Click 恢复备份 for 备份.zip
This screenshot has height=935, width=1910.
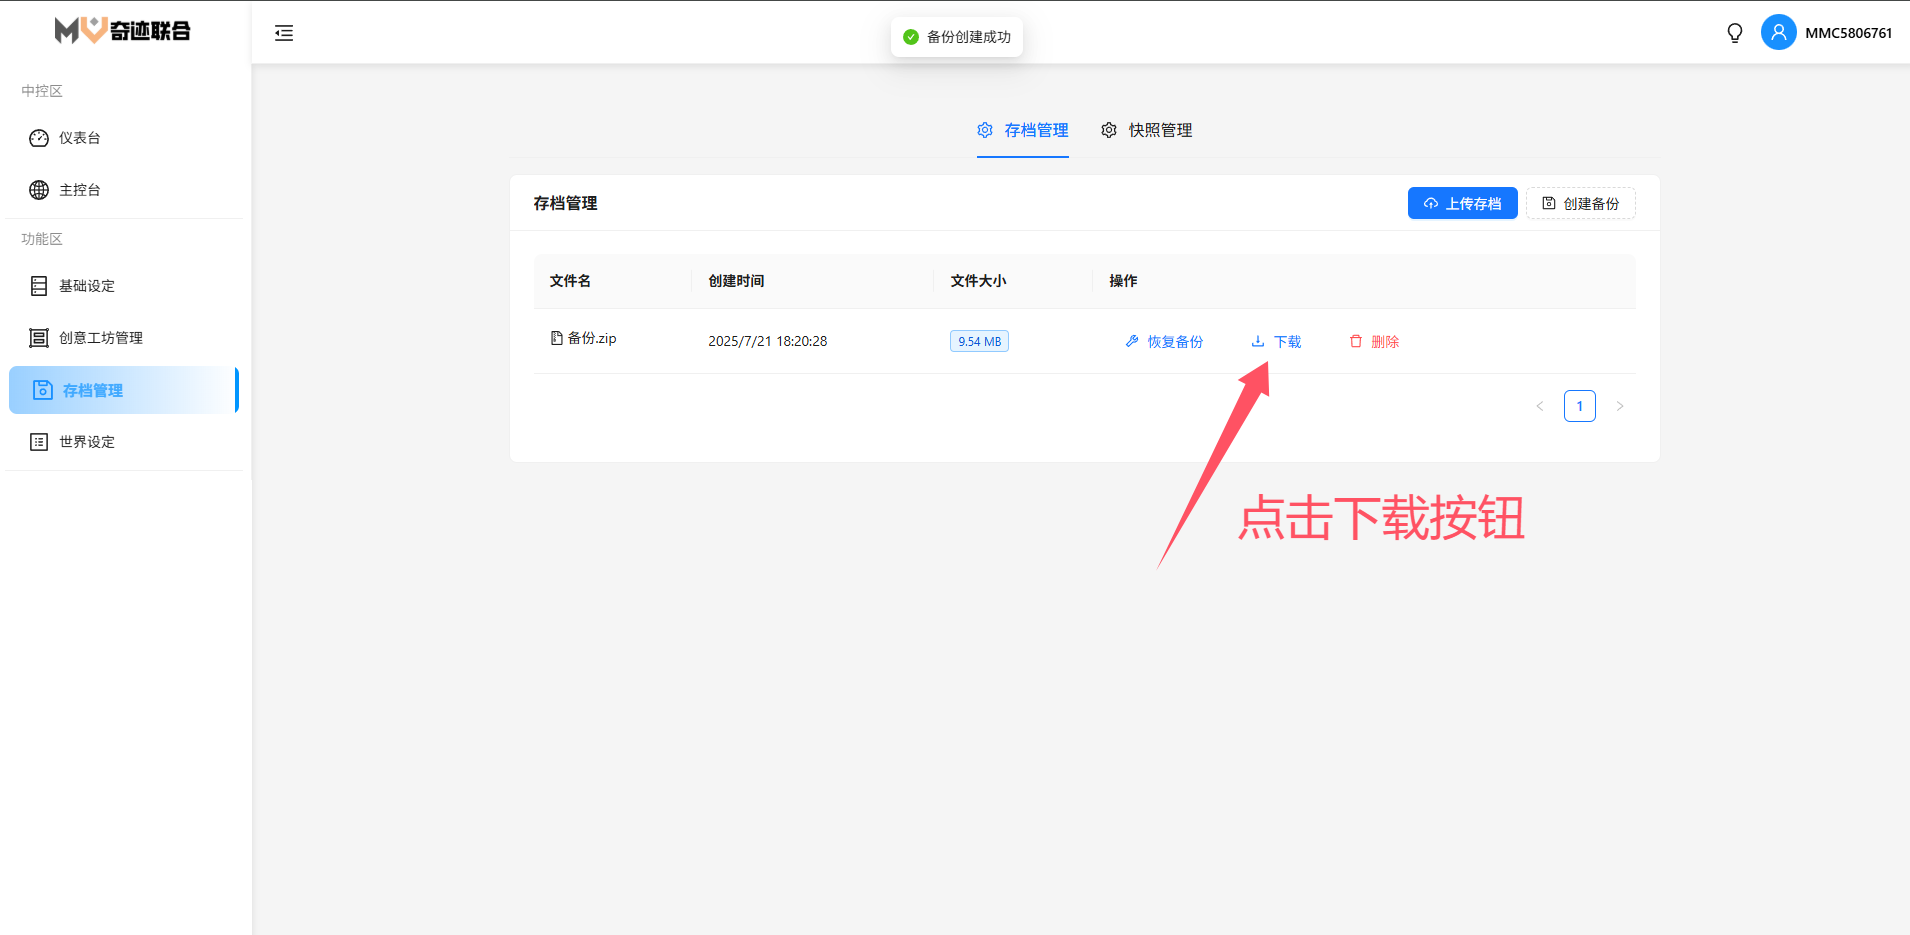click(x=1164, y=342)
